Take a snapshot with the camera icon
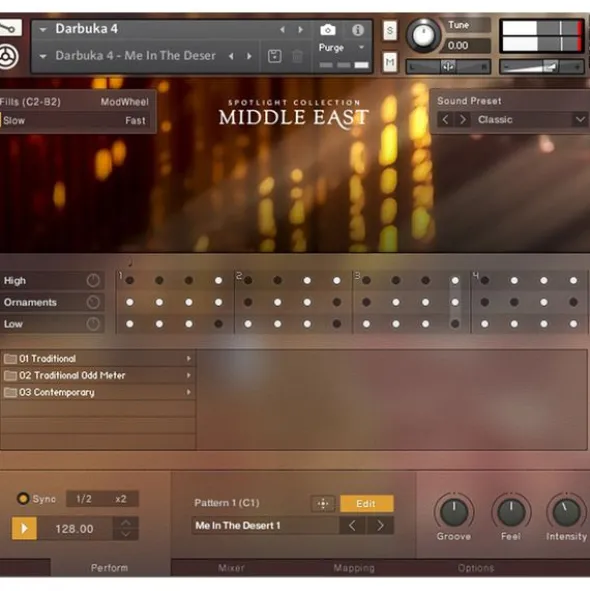 328,30
